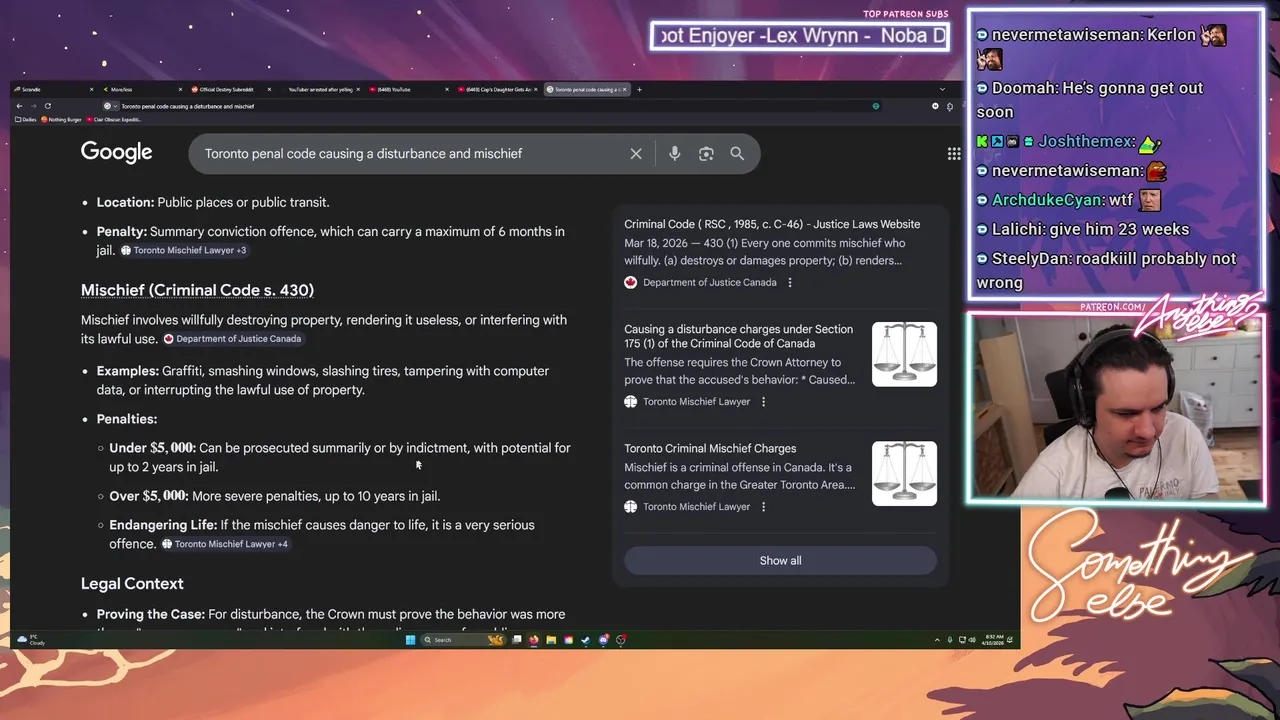Switch to the Official Destiny Subreddit tab
Image resolution: width=1280 pixels, height=720 pixels.
tap(230, 89)
